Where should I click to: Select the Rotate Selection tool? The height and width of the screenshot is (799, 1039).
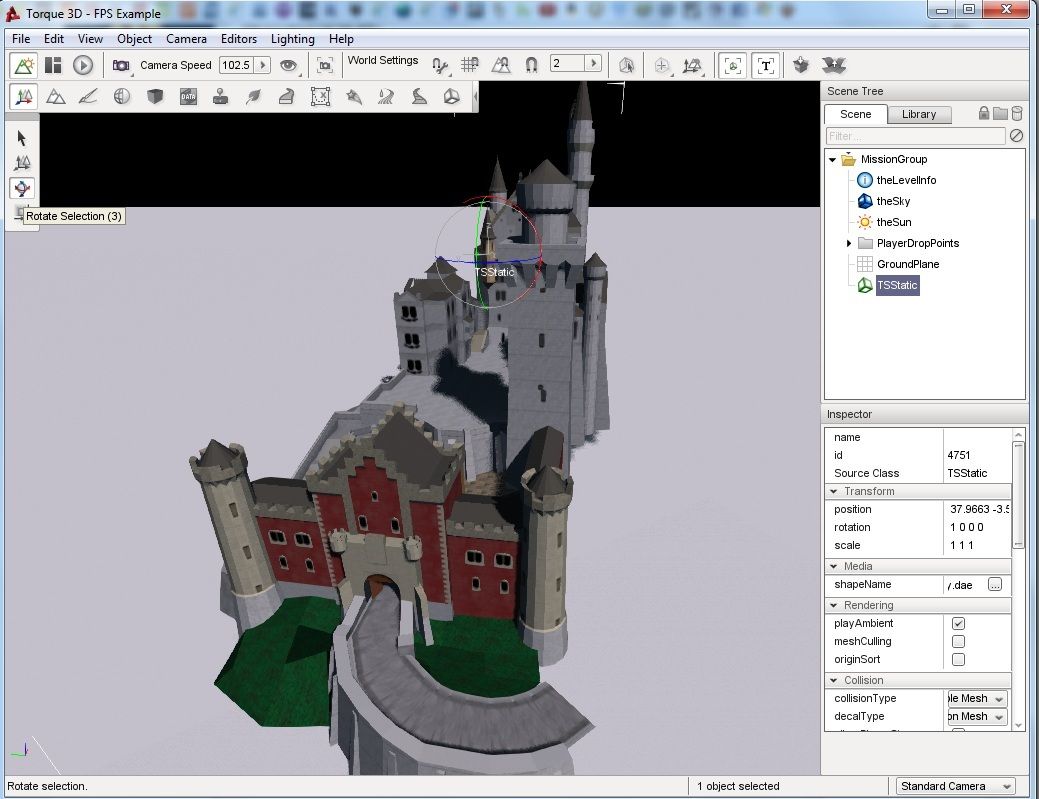tap(22, 188)
